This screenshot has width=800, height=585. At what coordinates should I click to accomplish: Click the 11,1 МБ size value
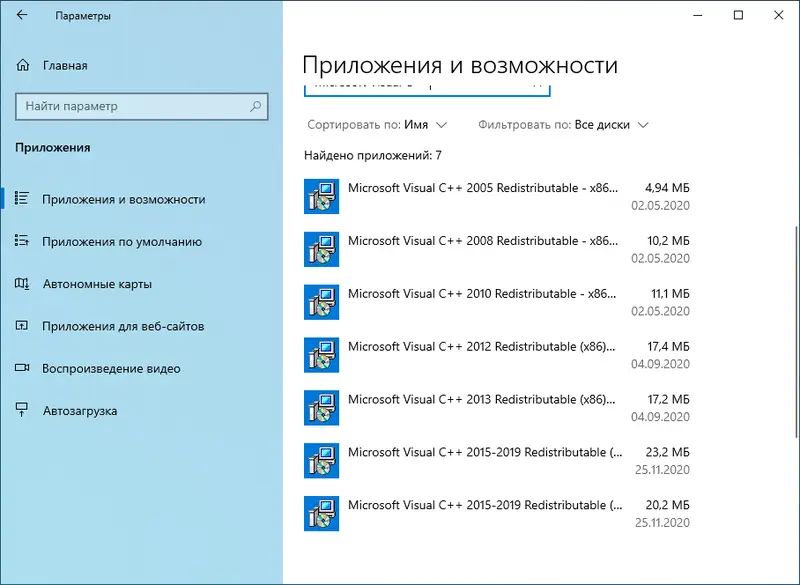pos(670,294)
